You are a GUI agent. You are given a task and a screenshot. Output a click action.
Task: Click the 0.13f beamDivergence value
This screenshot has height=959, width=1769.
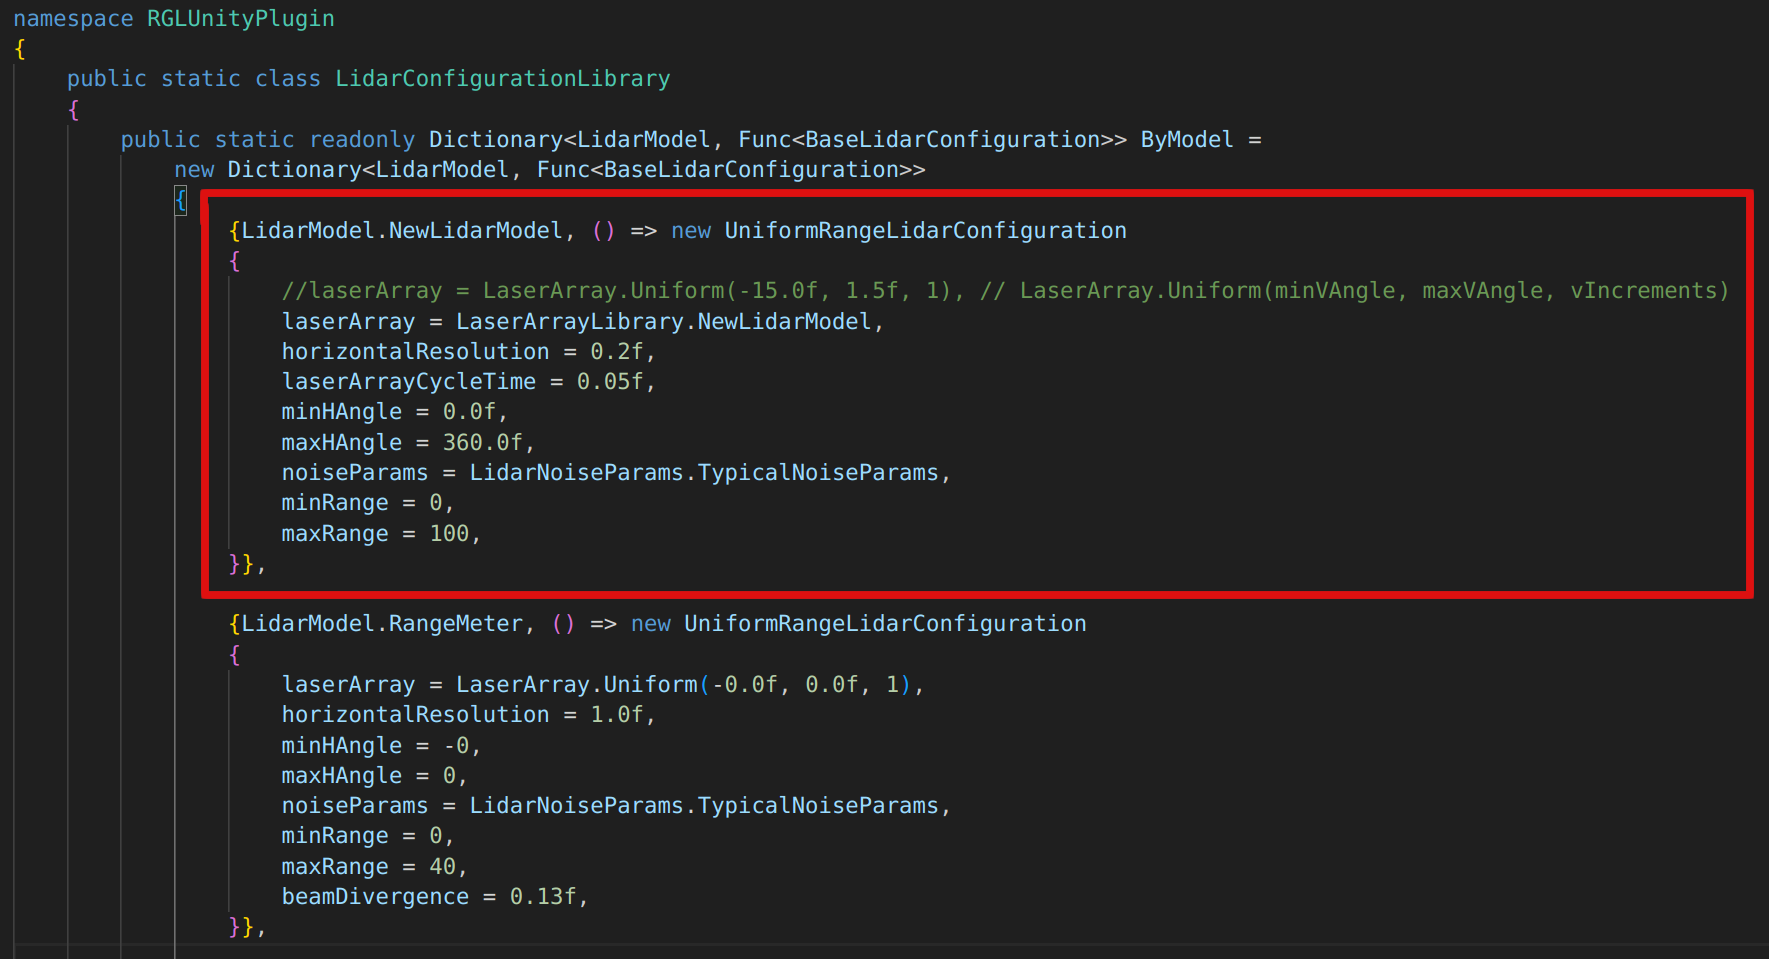pos(543,897)
